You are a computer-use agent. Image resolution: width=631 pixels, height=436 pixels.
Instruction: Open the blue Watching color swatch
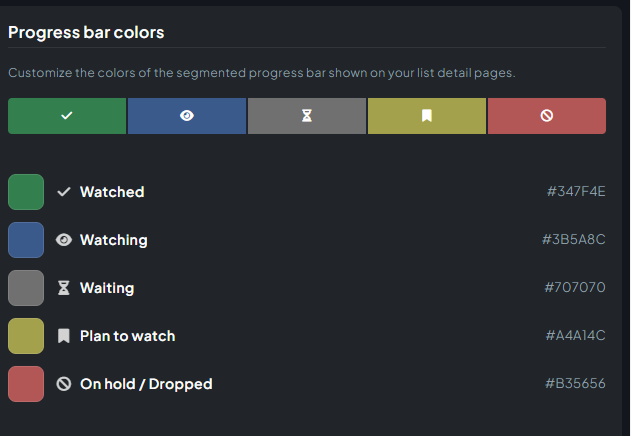(x=26, y=240)
